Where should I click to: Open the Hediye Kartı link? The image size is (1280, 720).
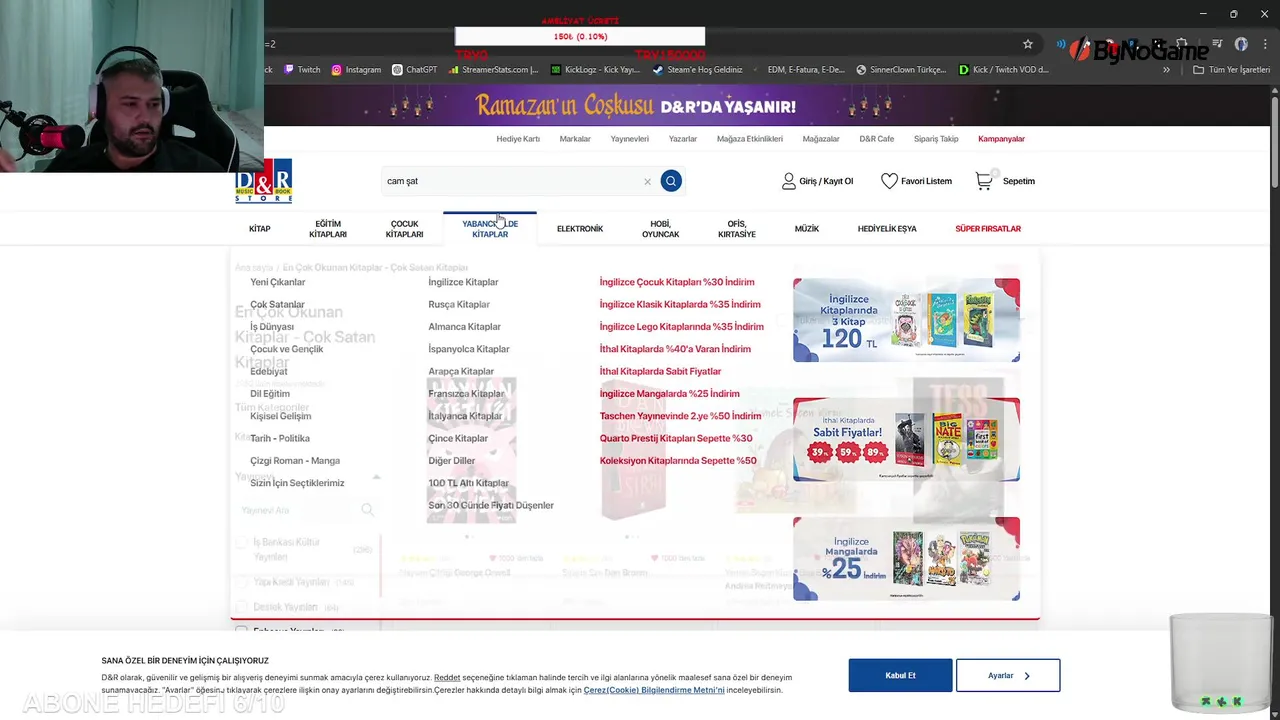(x=518, y=139)
